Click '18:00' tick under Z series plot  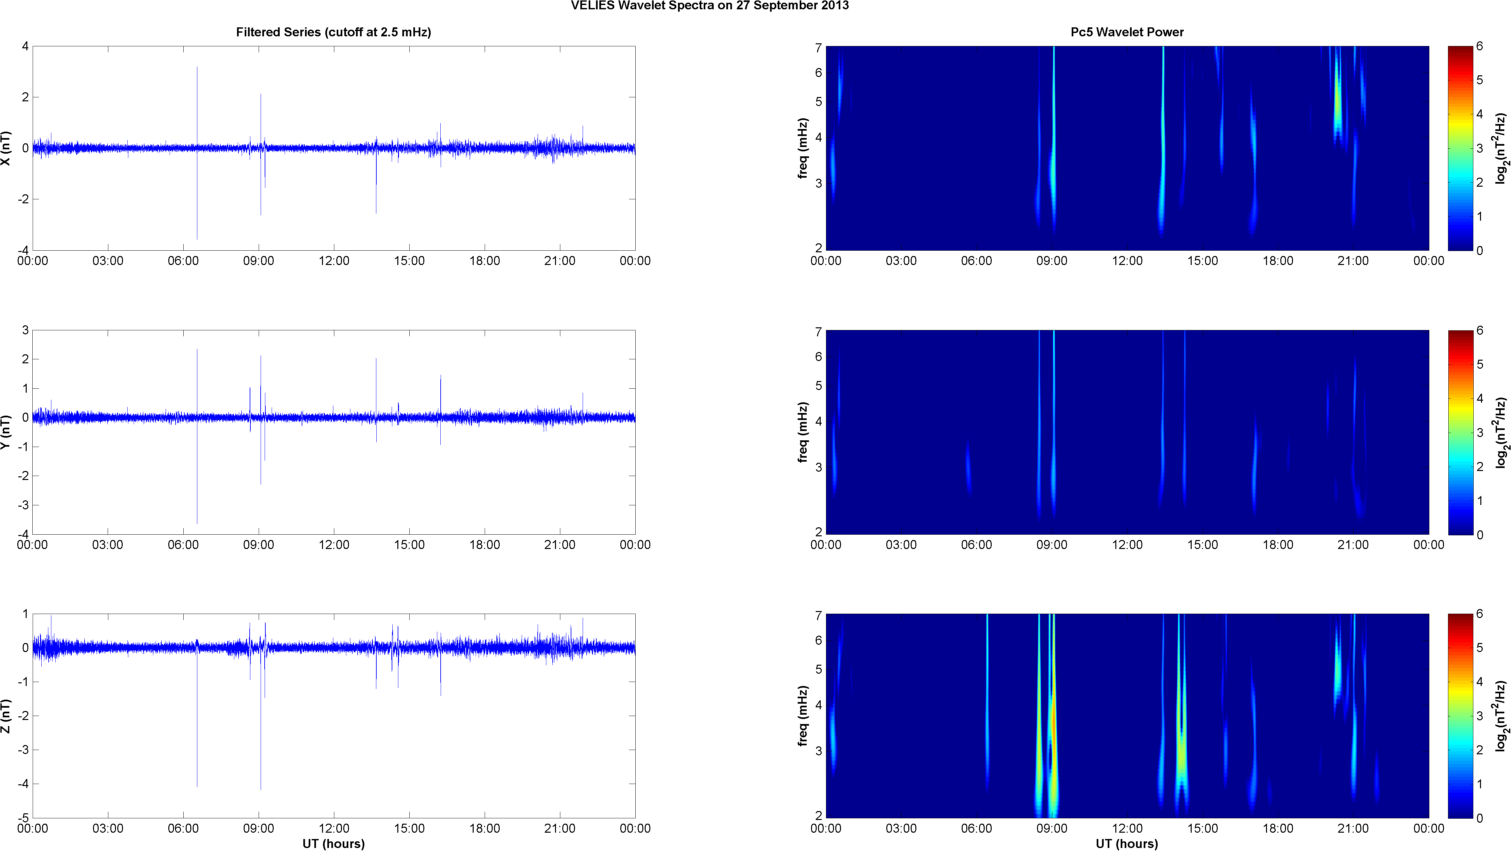point(485,829)
